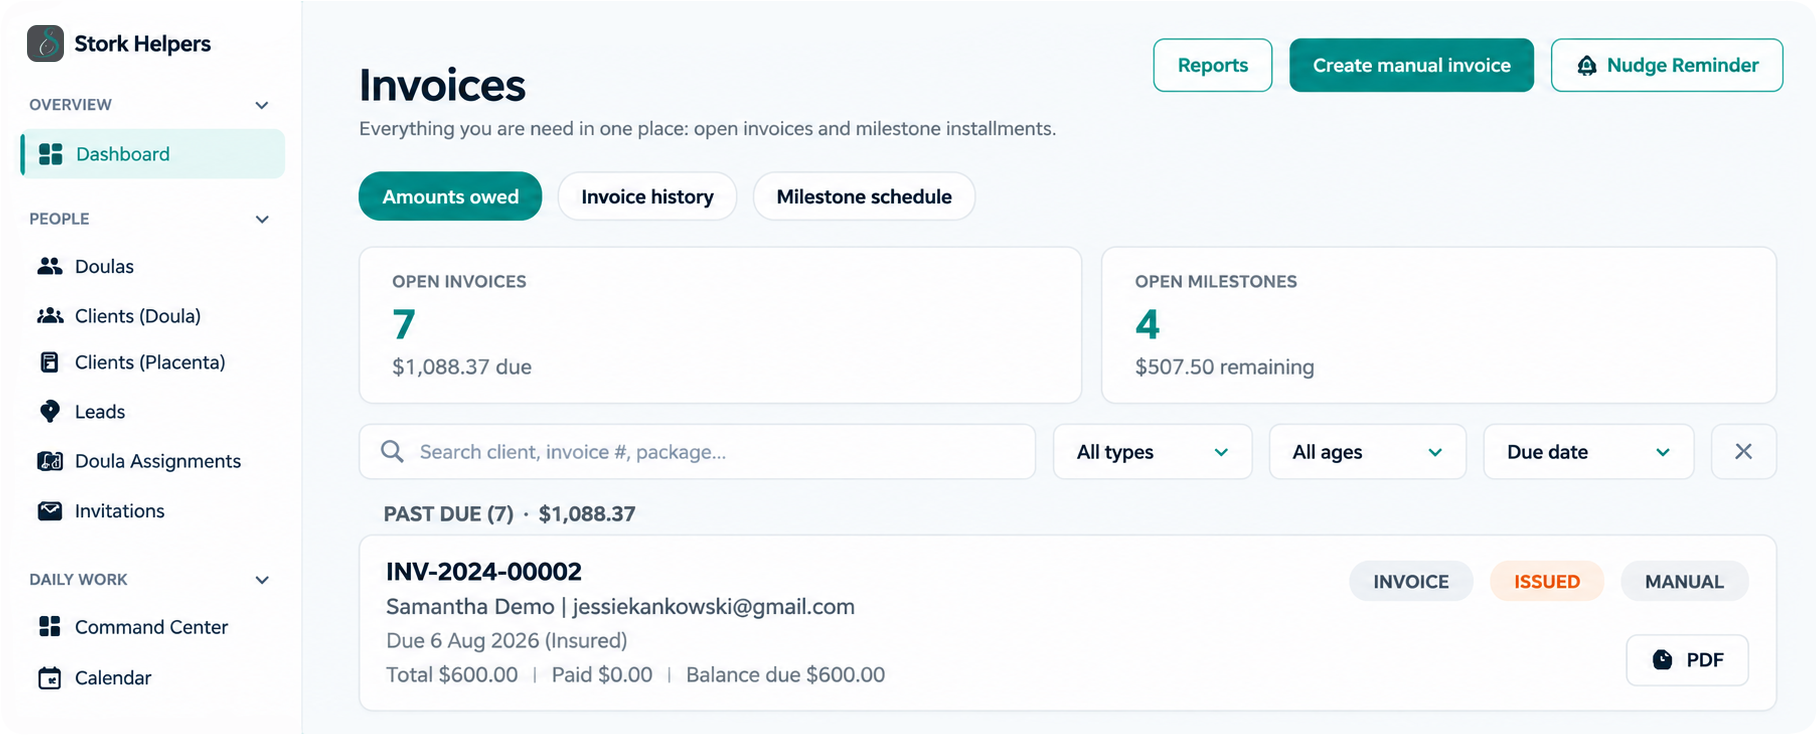The height and width of the screenshot is (735, 1817).
Task: Click the magnifier icon in search bar
Action: pos(393,452)
